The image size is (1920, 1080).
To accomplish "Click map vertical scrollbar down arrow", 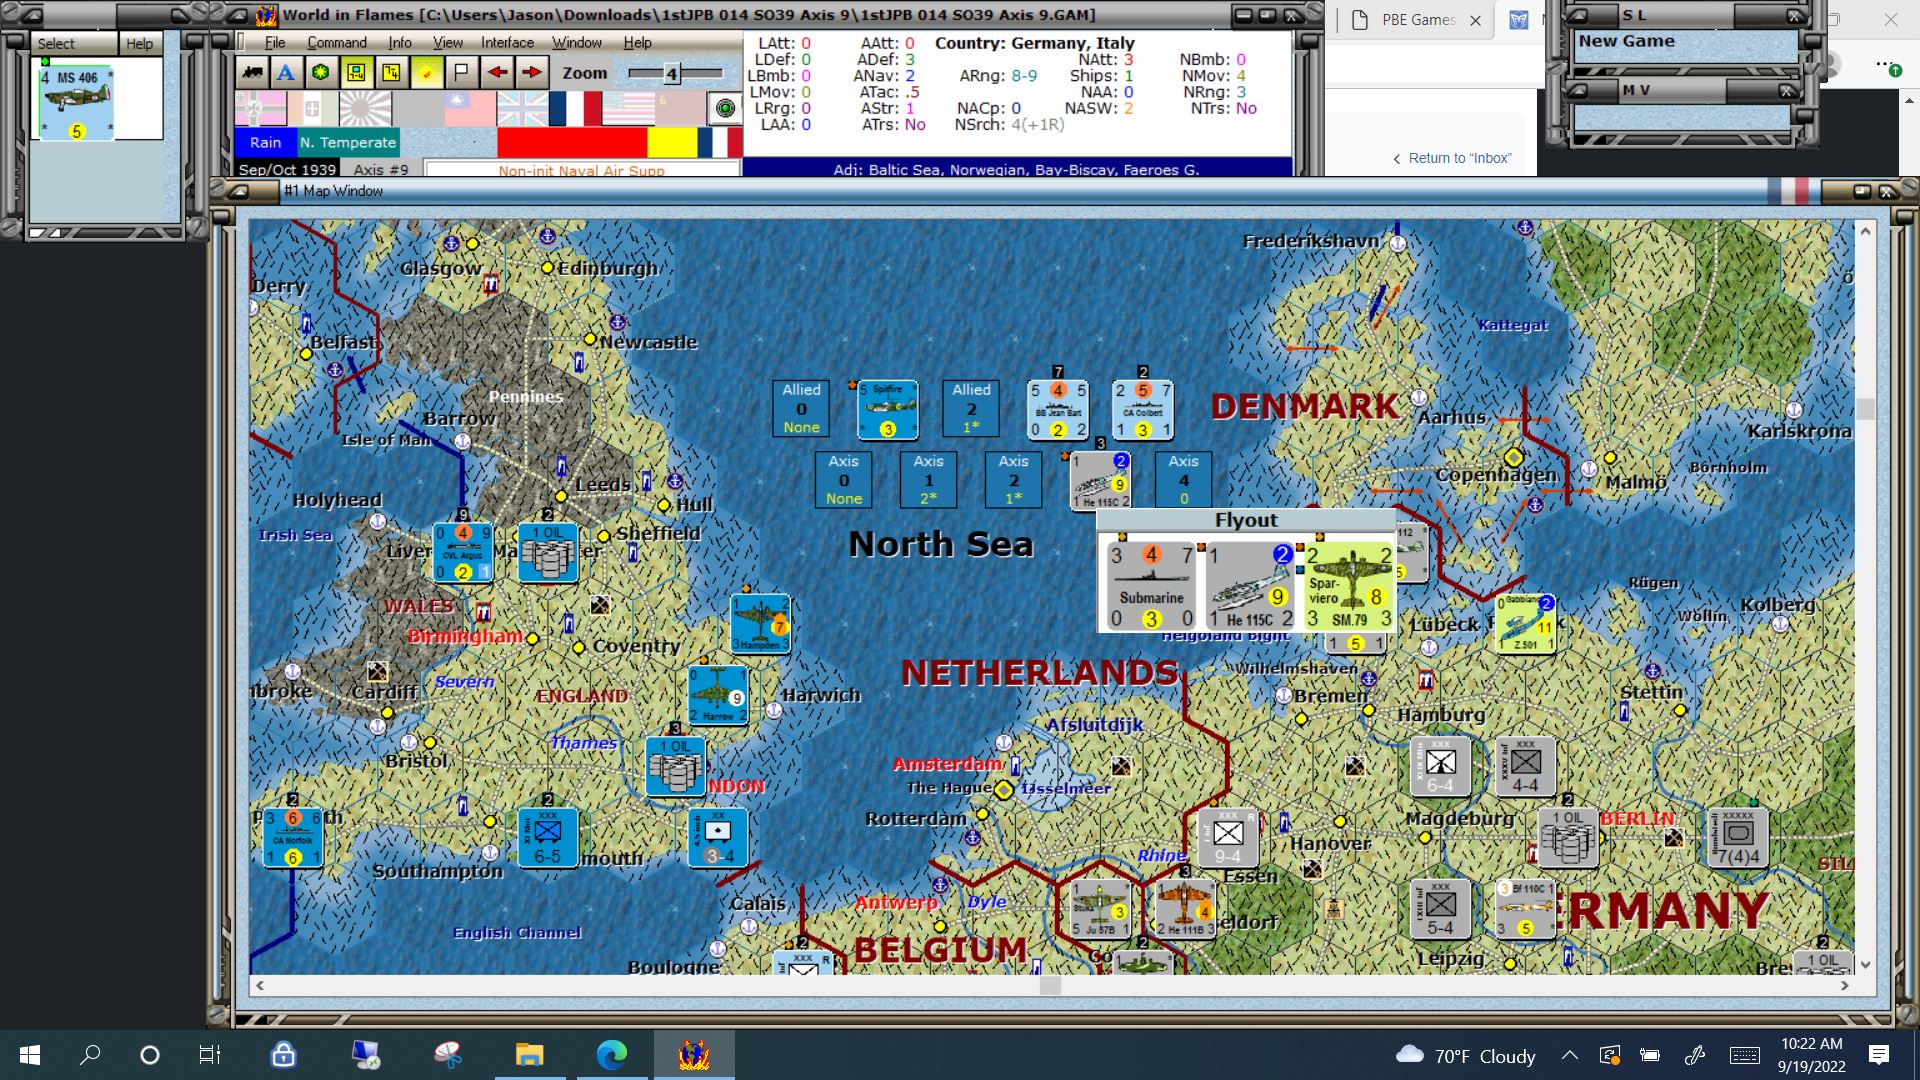I will [x=1865, y=965].
